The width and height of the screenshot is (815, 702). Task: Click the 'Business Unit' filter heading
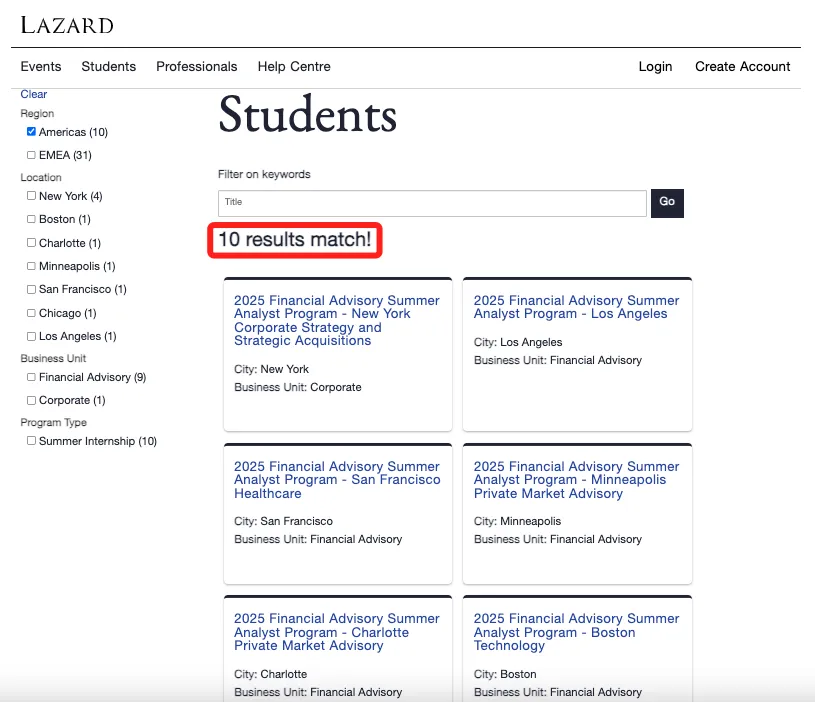[x=54, y=358]
